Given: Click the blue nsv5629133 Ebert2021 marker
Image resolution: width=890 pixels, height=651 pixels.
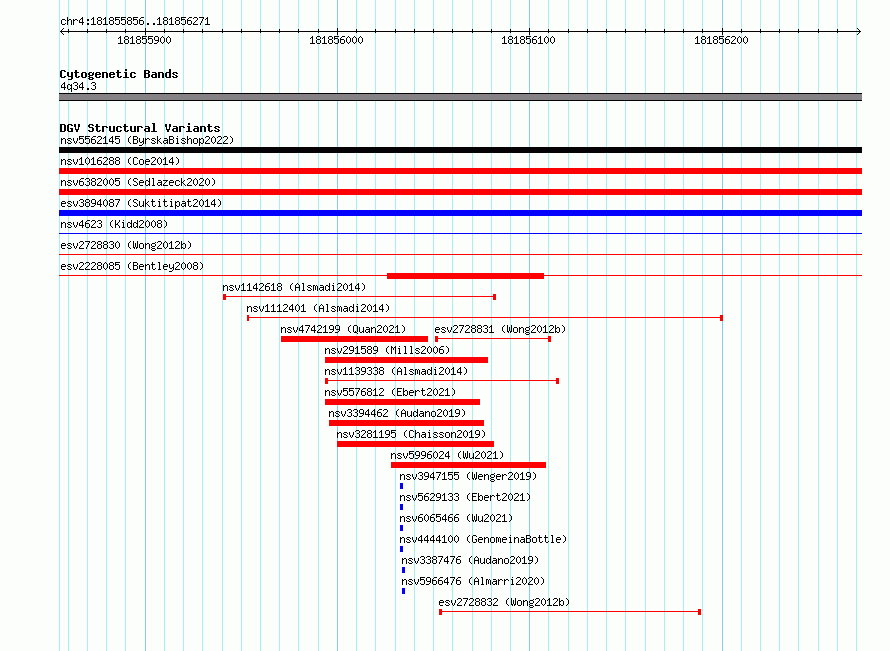Looking at the screenshot, I should 401,507.
